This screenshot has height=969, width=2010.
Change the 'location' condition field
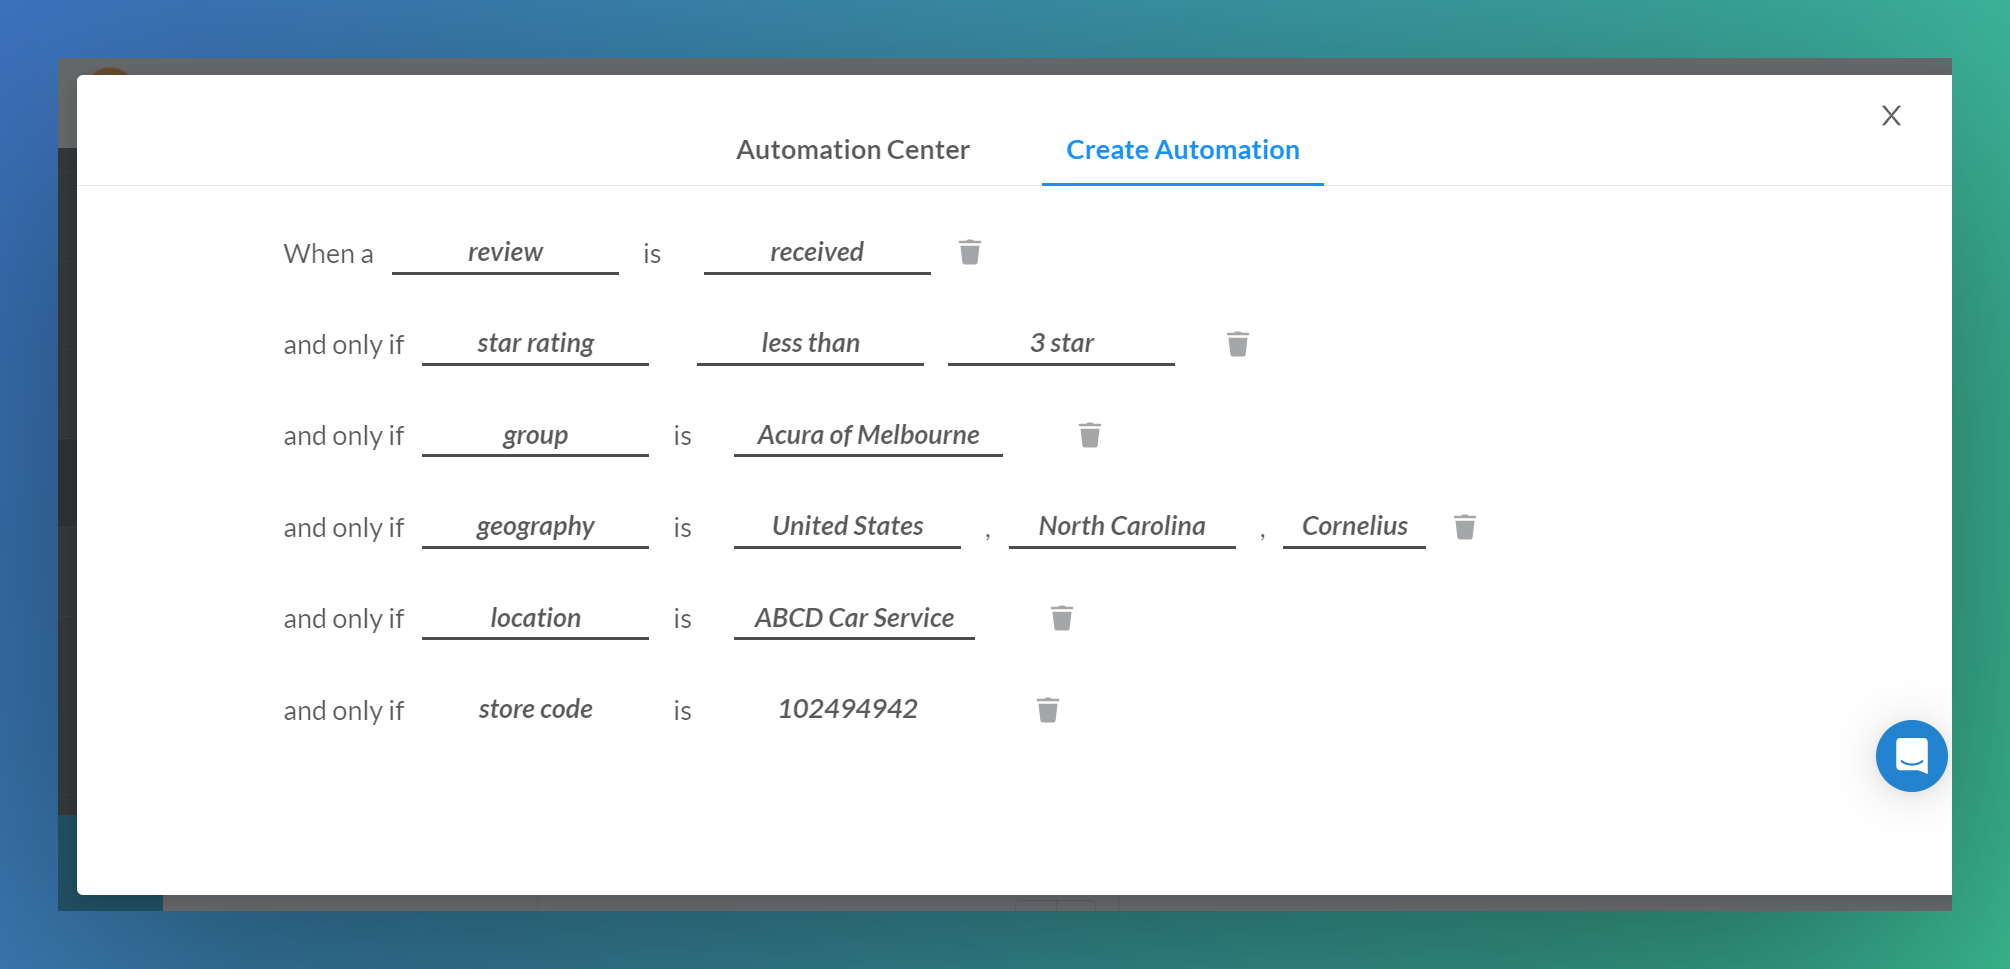(535, 619)
